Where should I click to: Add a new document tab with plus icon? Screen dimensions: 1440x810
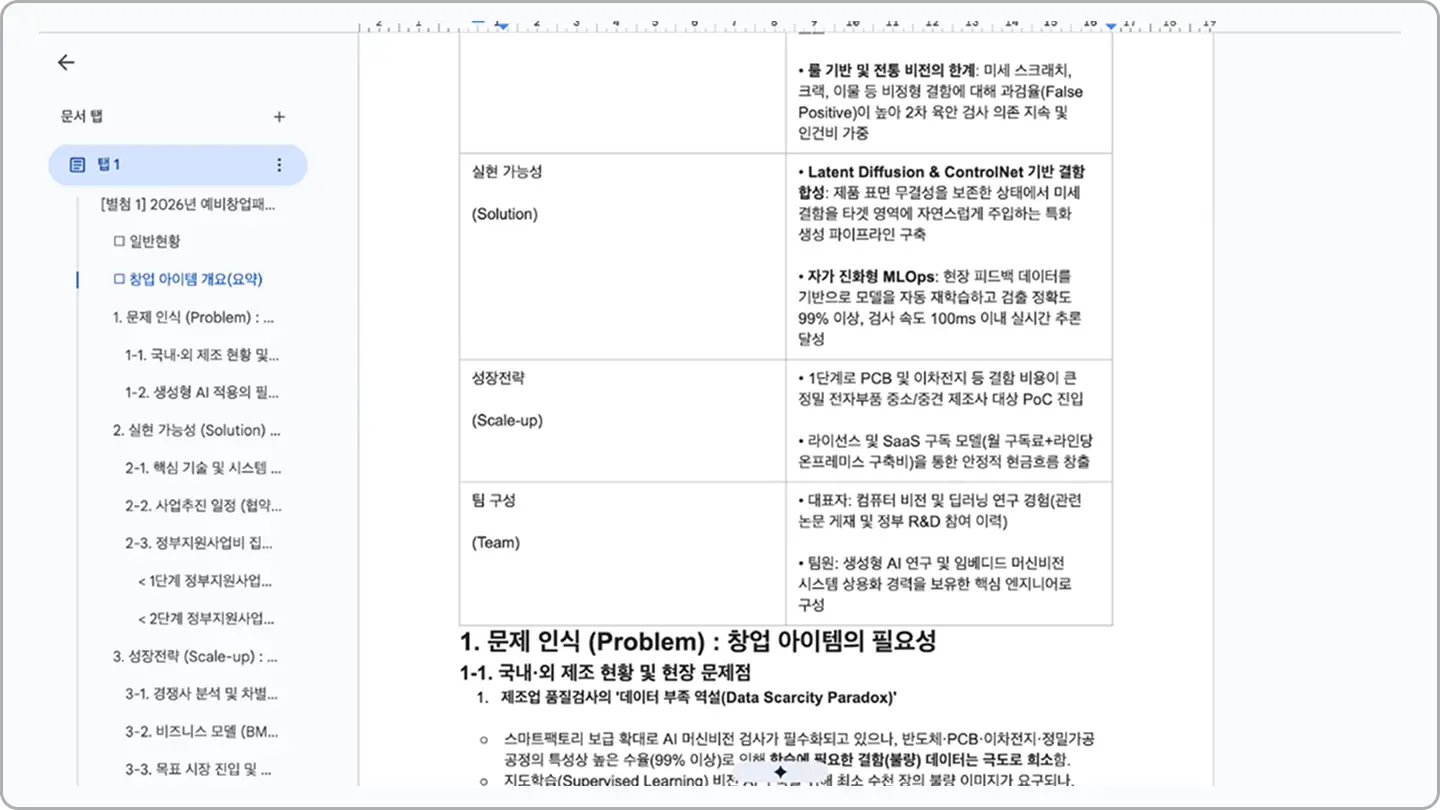(279, 117)
